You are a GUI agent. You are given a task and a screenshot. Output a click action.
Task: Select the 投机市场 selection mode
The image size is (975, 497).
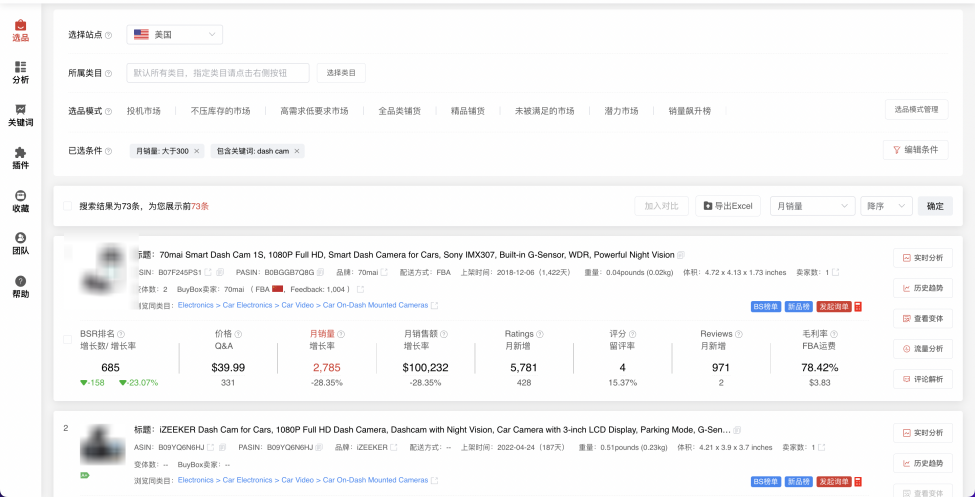144,111
